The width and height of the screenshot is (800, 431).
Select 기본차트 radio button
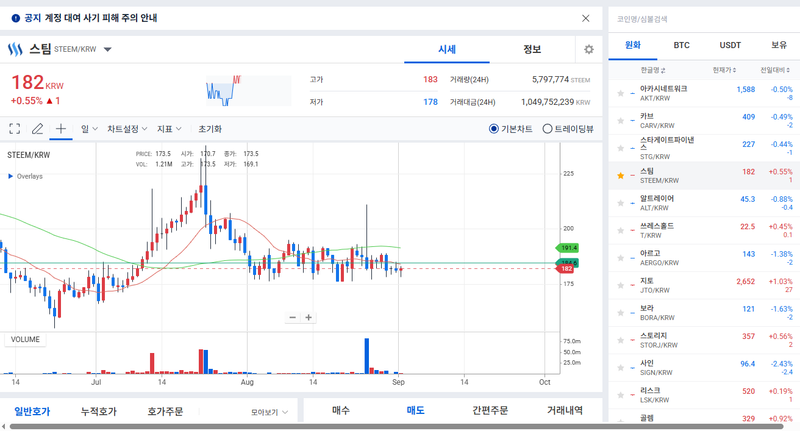tap(493, 129)
